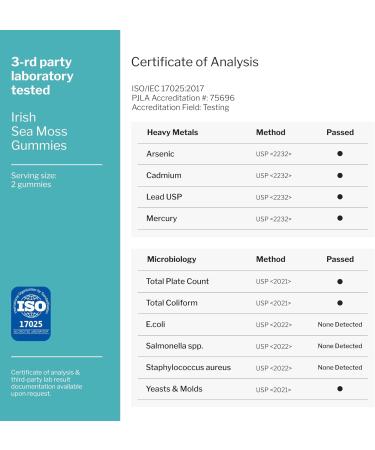Click the 3-rd party laboratory tested heading

pos(42,76)
